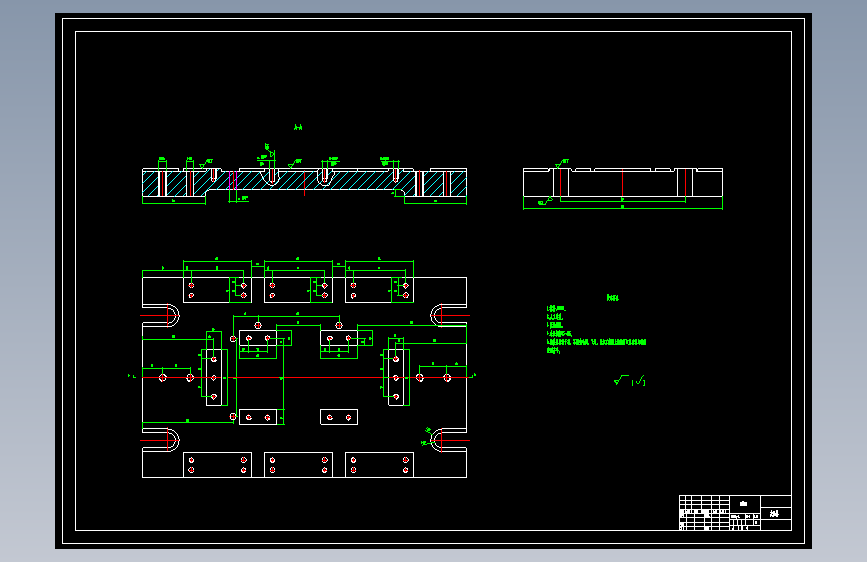Click the undimensioned small two-hole rectangle in plan view
867x562 pixels.
coord(339,417)
